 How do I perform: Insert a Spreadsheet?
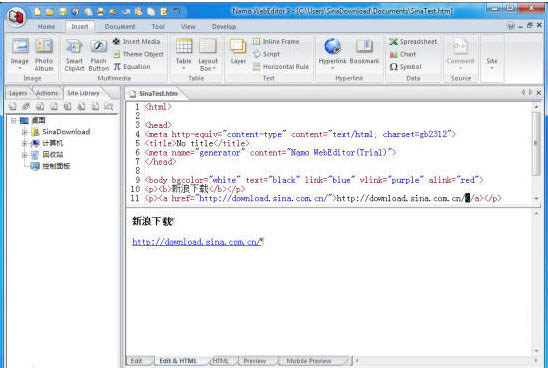pos(413,41)
